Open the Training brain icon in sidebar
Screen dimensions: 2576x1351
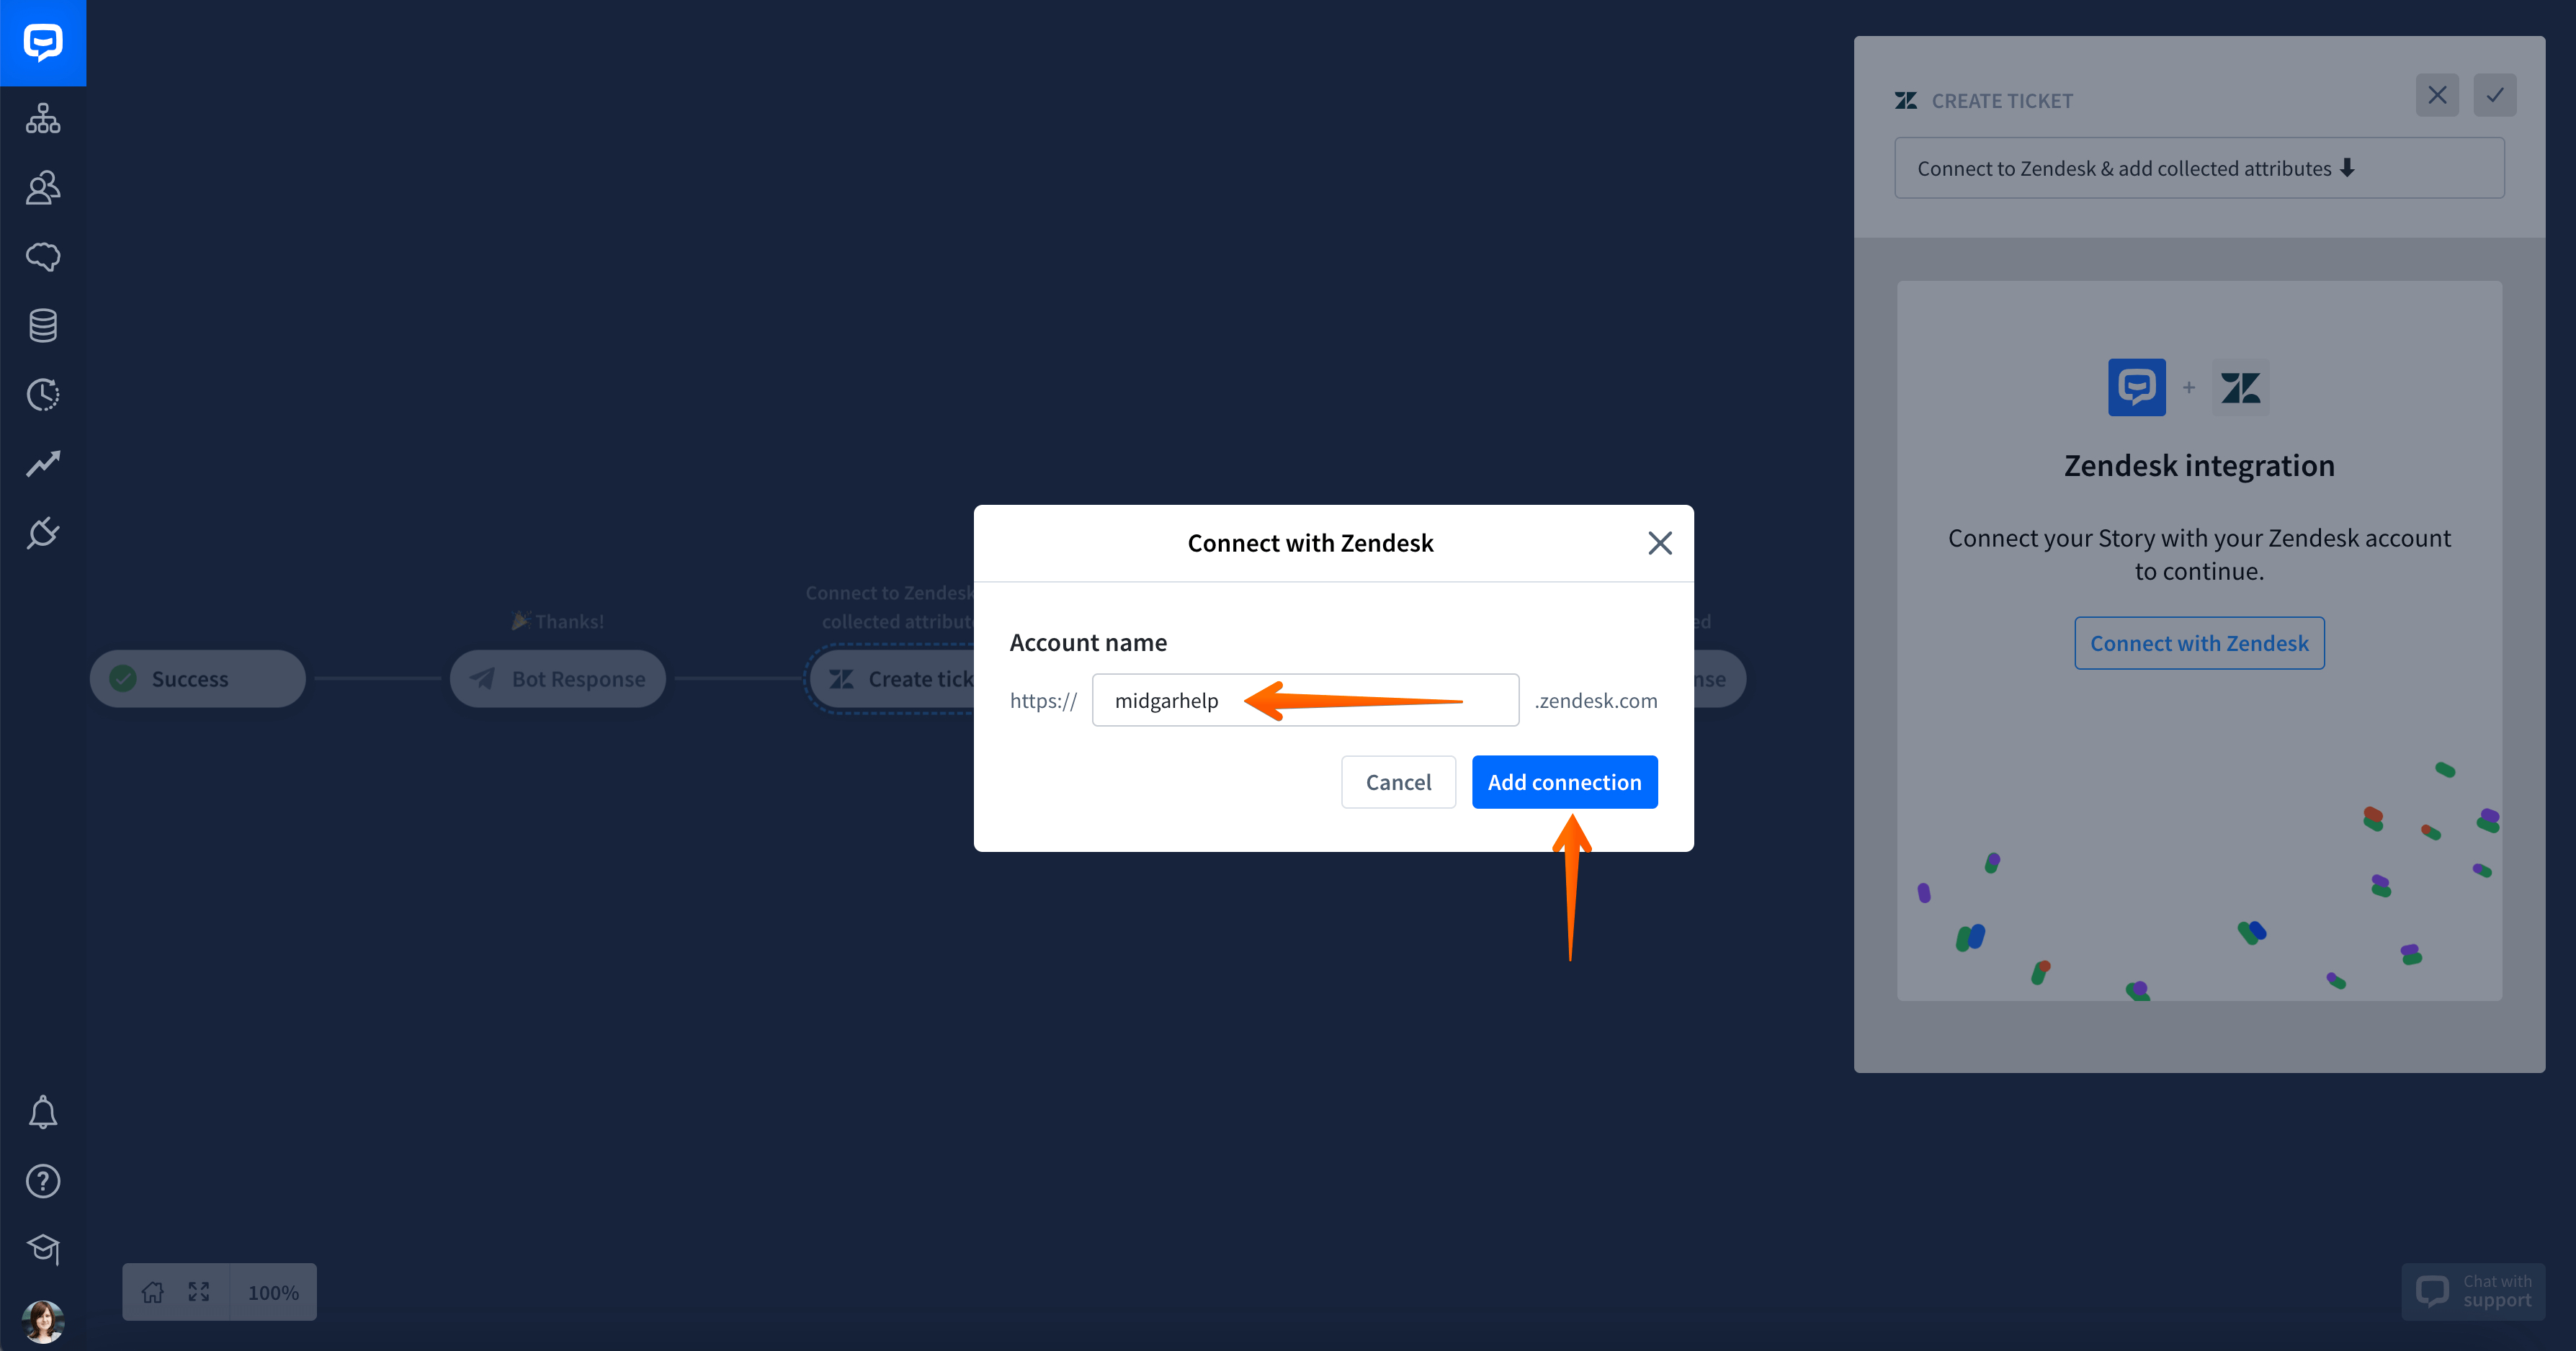point(43,256)
